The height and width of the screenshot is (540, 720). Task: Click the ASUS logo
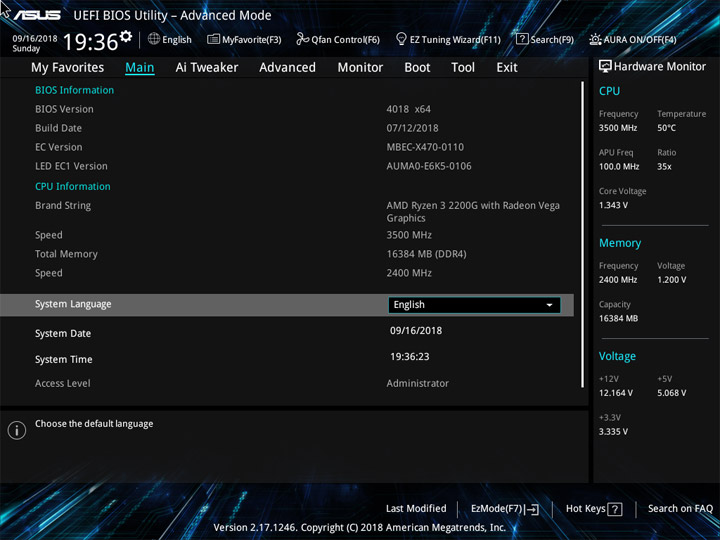click(x=37, y=15)
